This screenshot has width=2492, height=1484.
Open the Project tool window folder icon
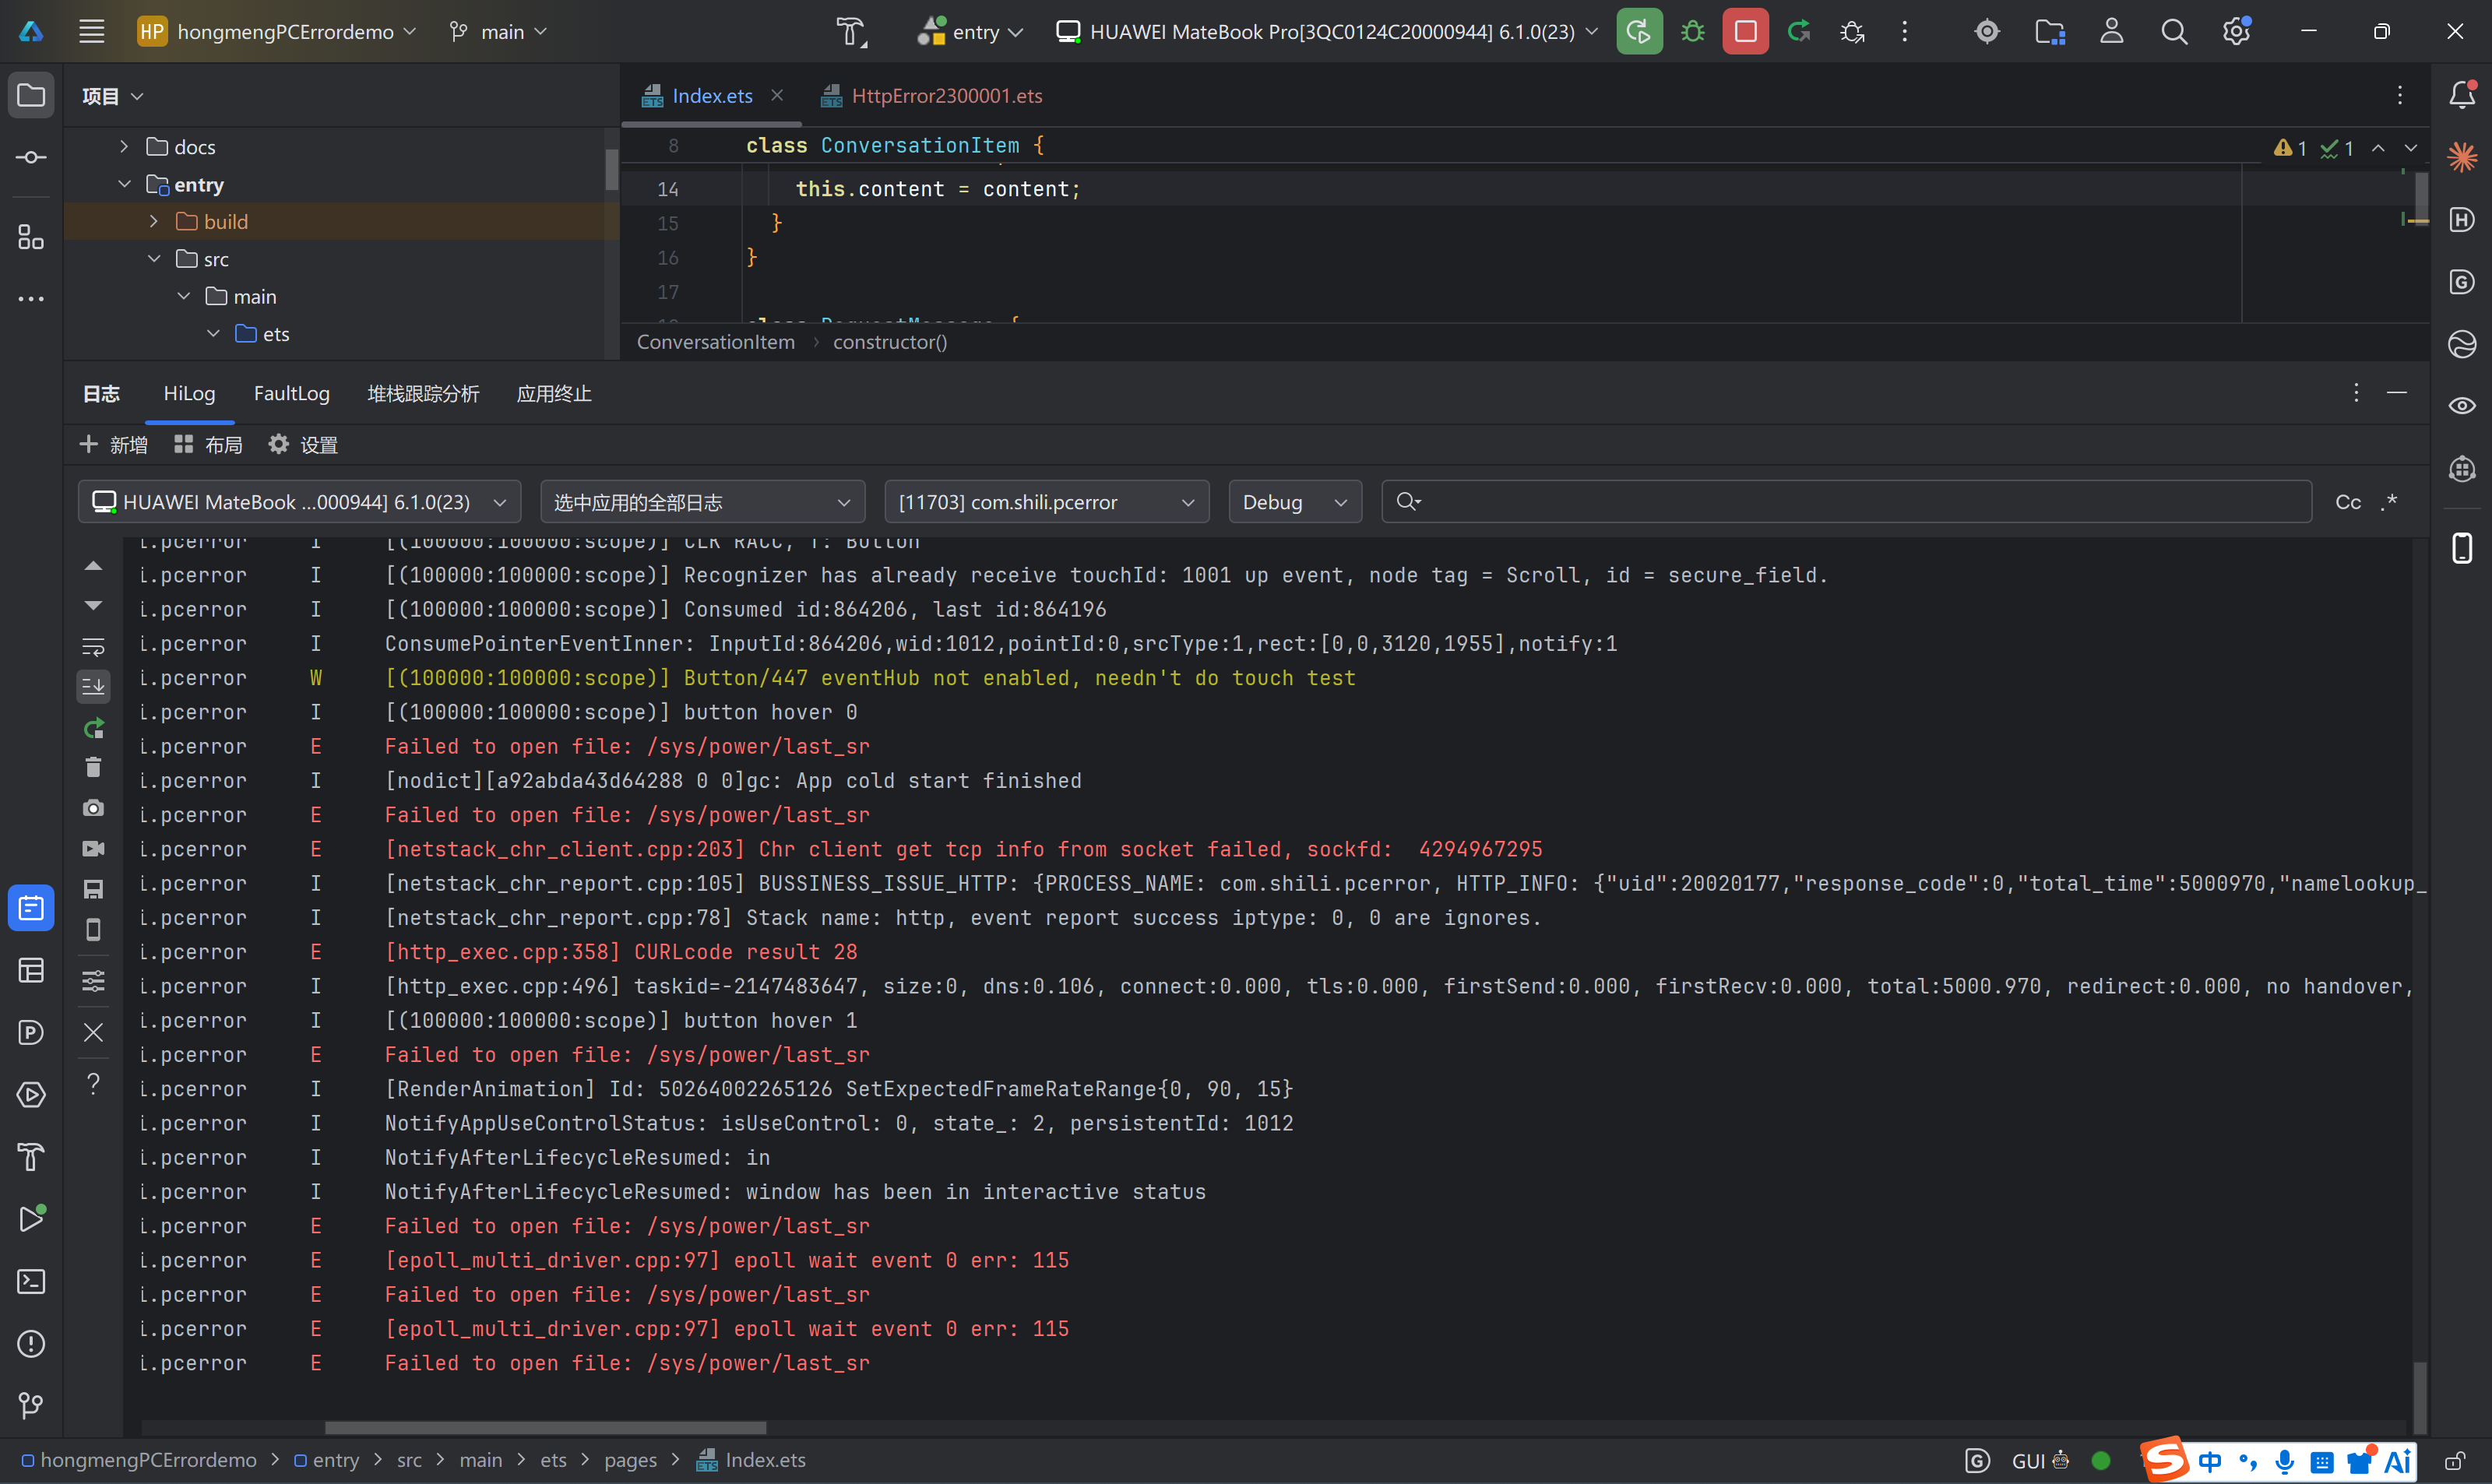(31, 95)
